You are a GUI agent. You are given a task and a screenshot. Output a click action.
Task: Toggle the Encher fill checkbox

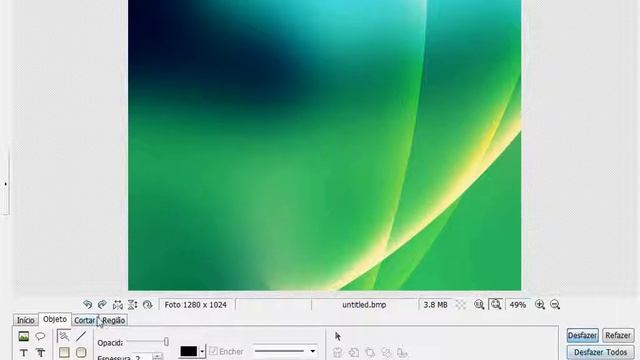213,351
